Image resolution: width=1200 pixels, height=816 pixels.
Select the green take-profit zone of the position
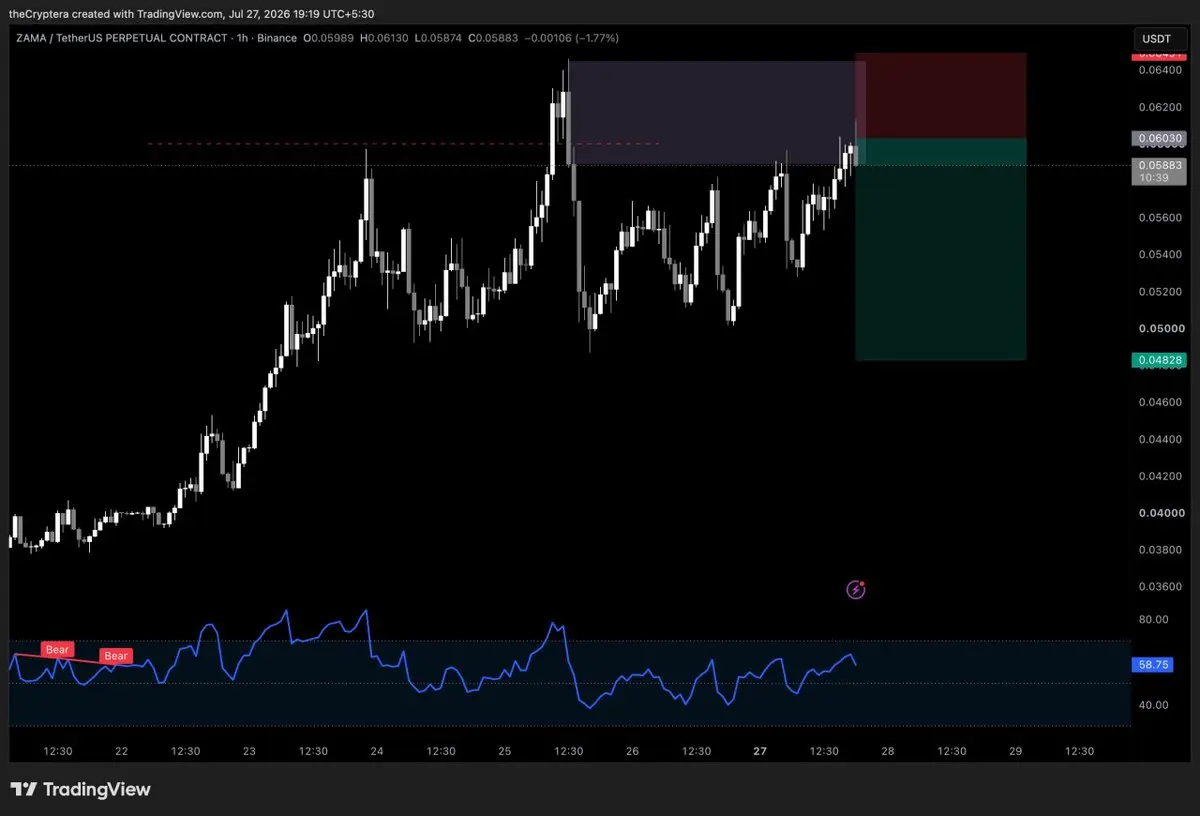point(940,249)
